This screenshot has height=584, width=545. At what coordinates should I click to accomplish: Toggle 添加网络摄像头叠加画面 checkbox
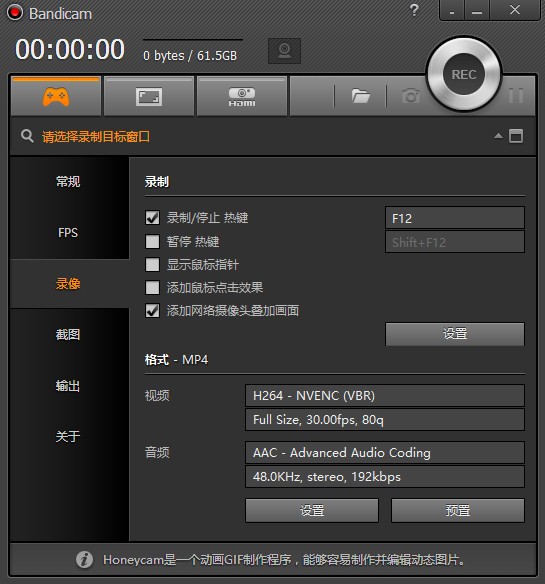pyautogui.click(x=152, y=311)
